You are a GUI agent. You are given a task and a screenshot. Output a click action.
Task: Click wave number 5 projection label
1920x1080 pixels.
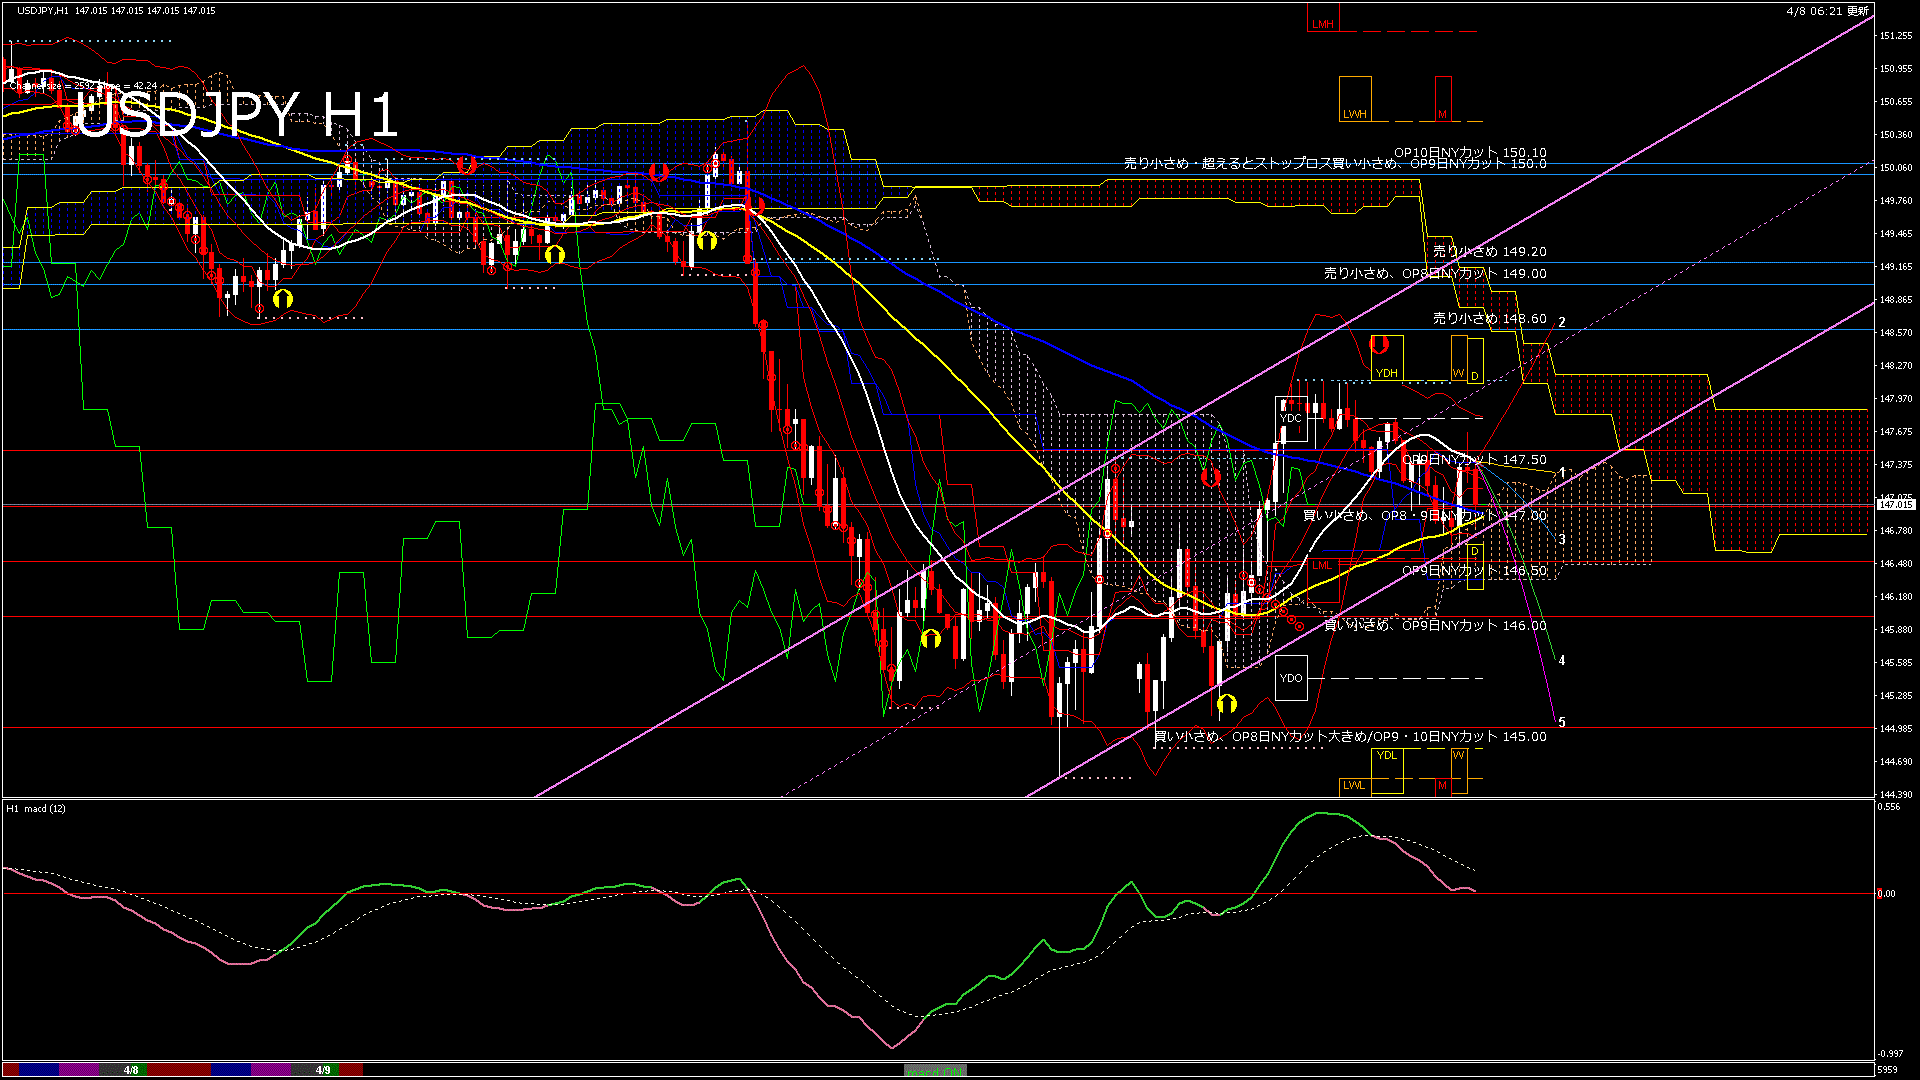point(1562,722)
